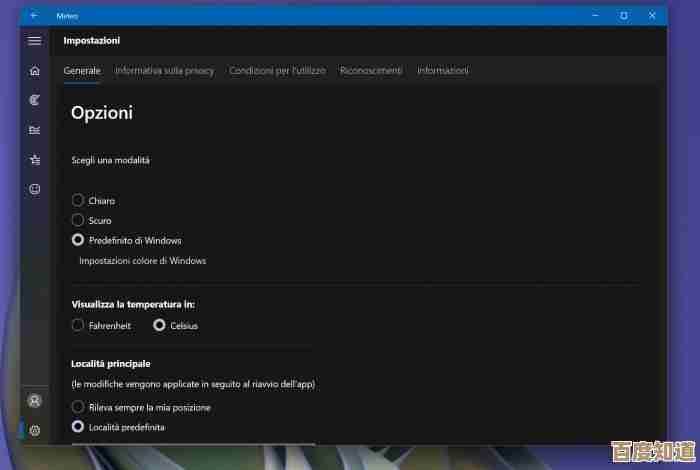Set temperature unit to Celsius
This screenshot has height=470, width=700.
pyautogui.click(x=159, y=325)
